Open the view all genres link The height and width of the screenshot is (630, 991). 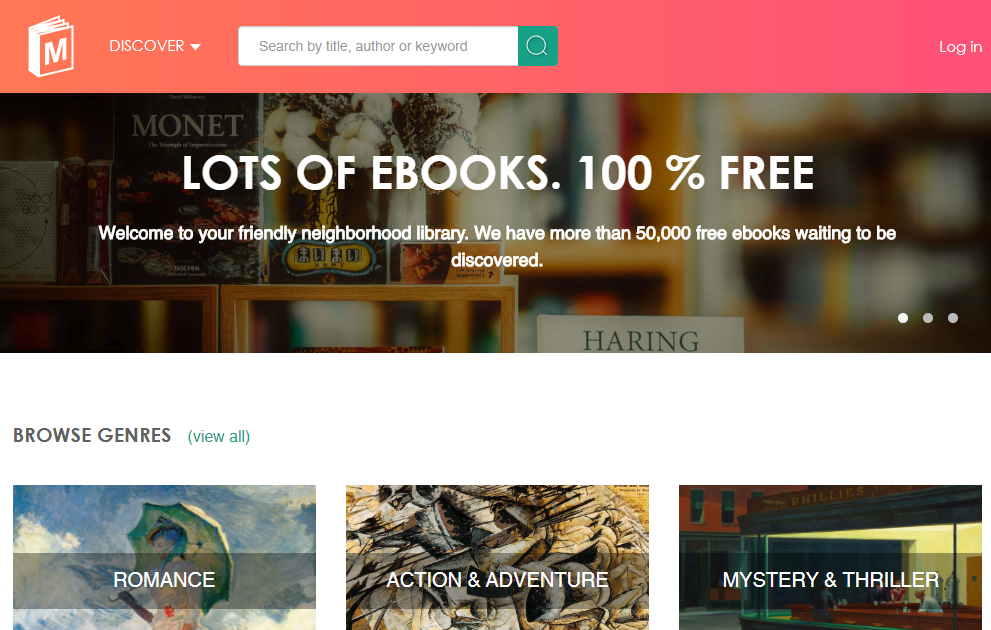click(x=219, y=437)
